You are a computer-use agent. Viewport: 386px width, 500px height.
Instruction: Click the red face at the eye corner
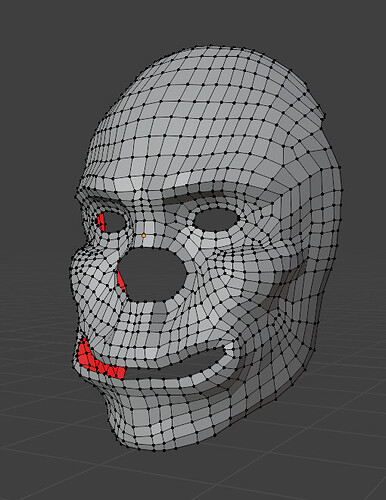pyautogui.click(x=101, y=222)
